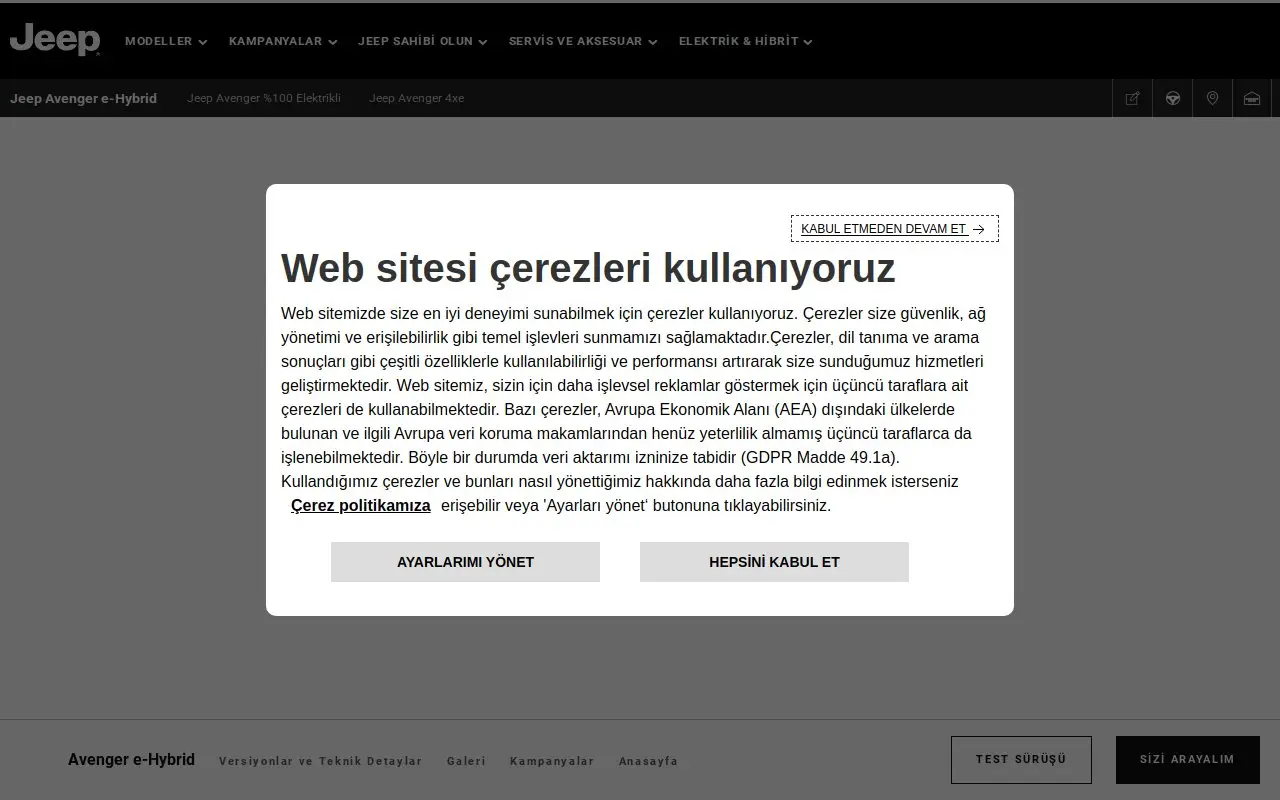Switch to Jeep Avenger %100 Elektrikli

click(264, 98)
